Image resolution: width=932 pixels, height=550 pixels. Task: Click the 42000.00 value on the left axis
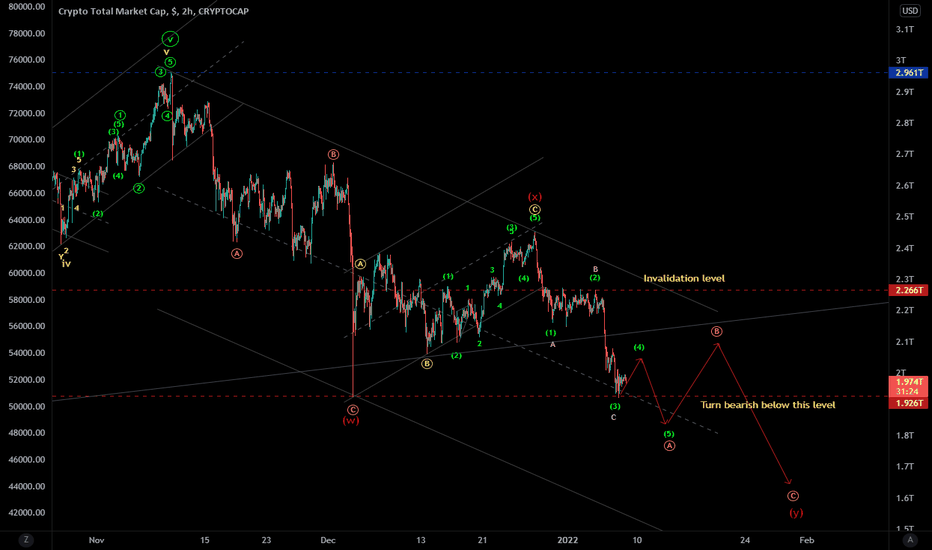click(27, 513)
